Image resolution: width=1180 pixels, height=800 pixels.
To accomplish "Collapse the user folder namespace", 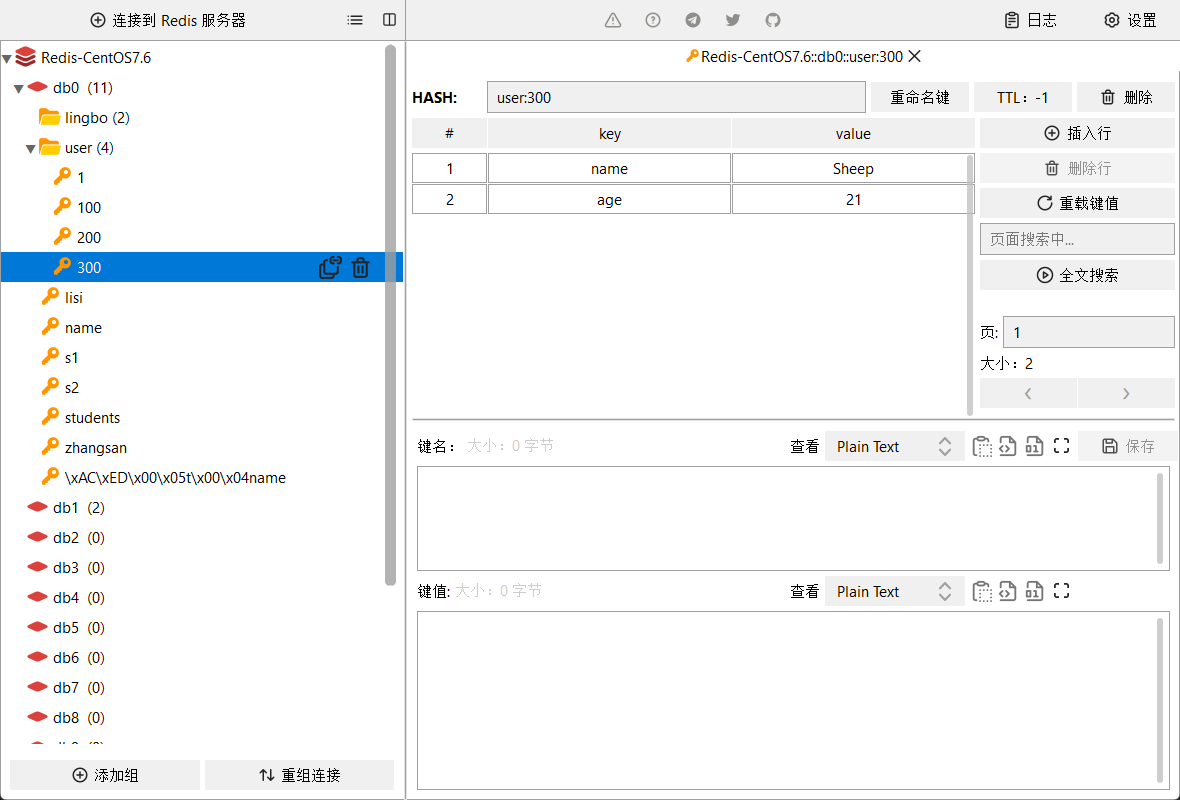I will point(31,149).
